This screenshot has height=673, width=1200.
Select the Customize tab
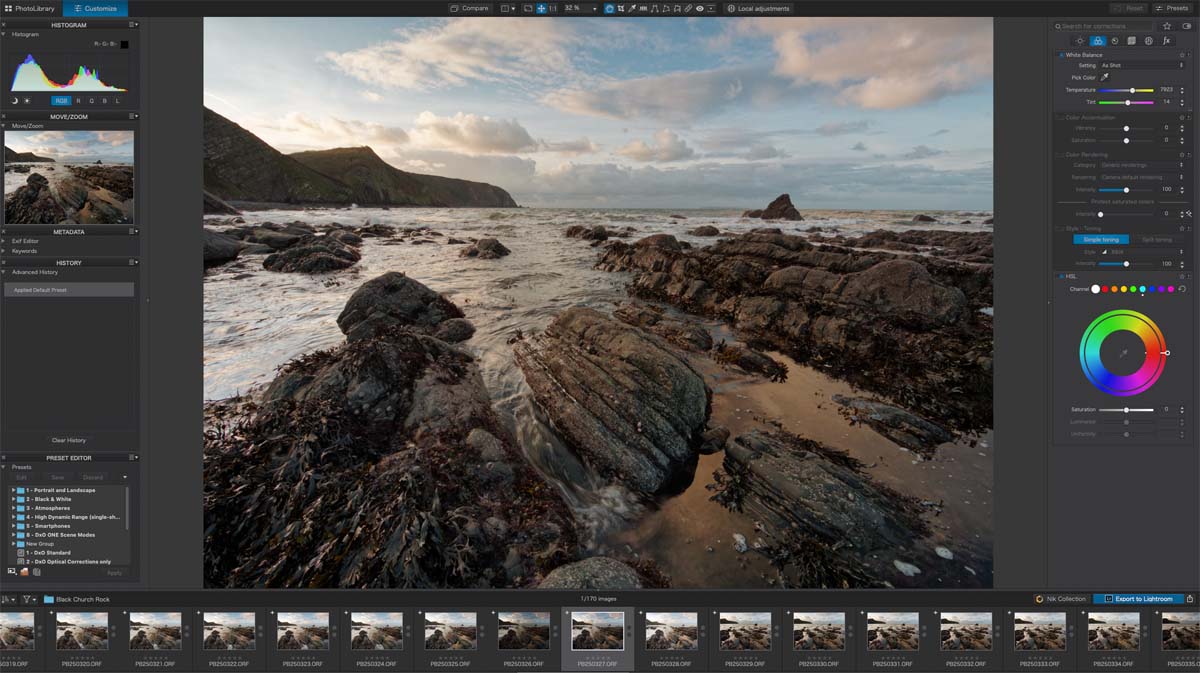click(95, 8)
